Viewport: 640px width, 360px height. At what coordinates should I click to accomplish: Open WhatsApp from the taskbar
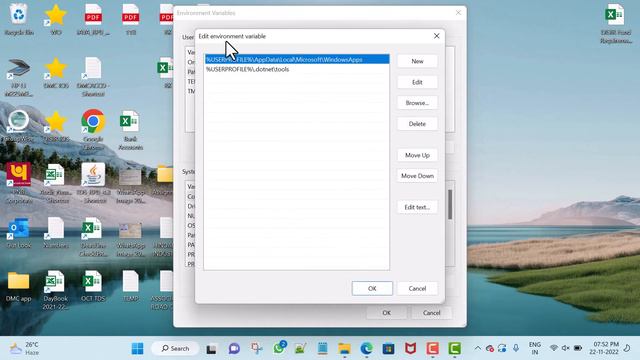point(279,348)
